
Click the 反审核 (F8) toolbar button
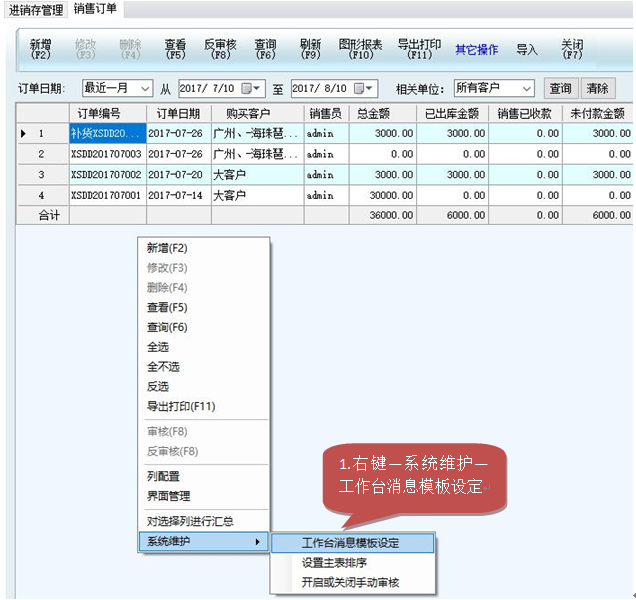(220, 50)
